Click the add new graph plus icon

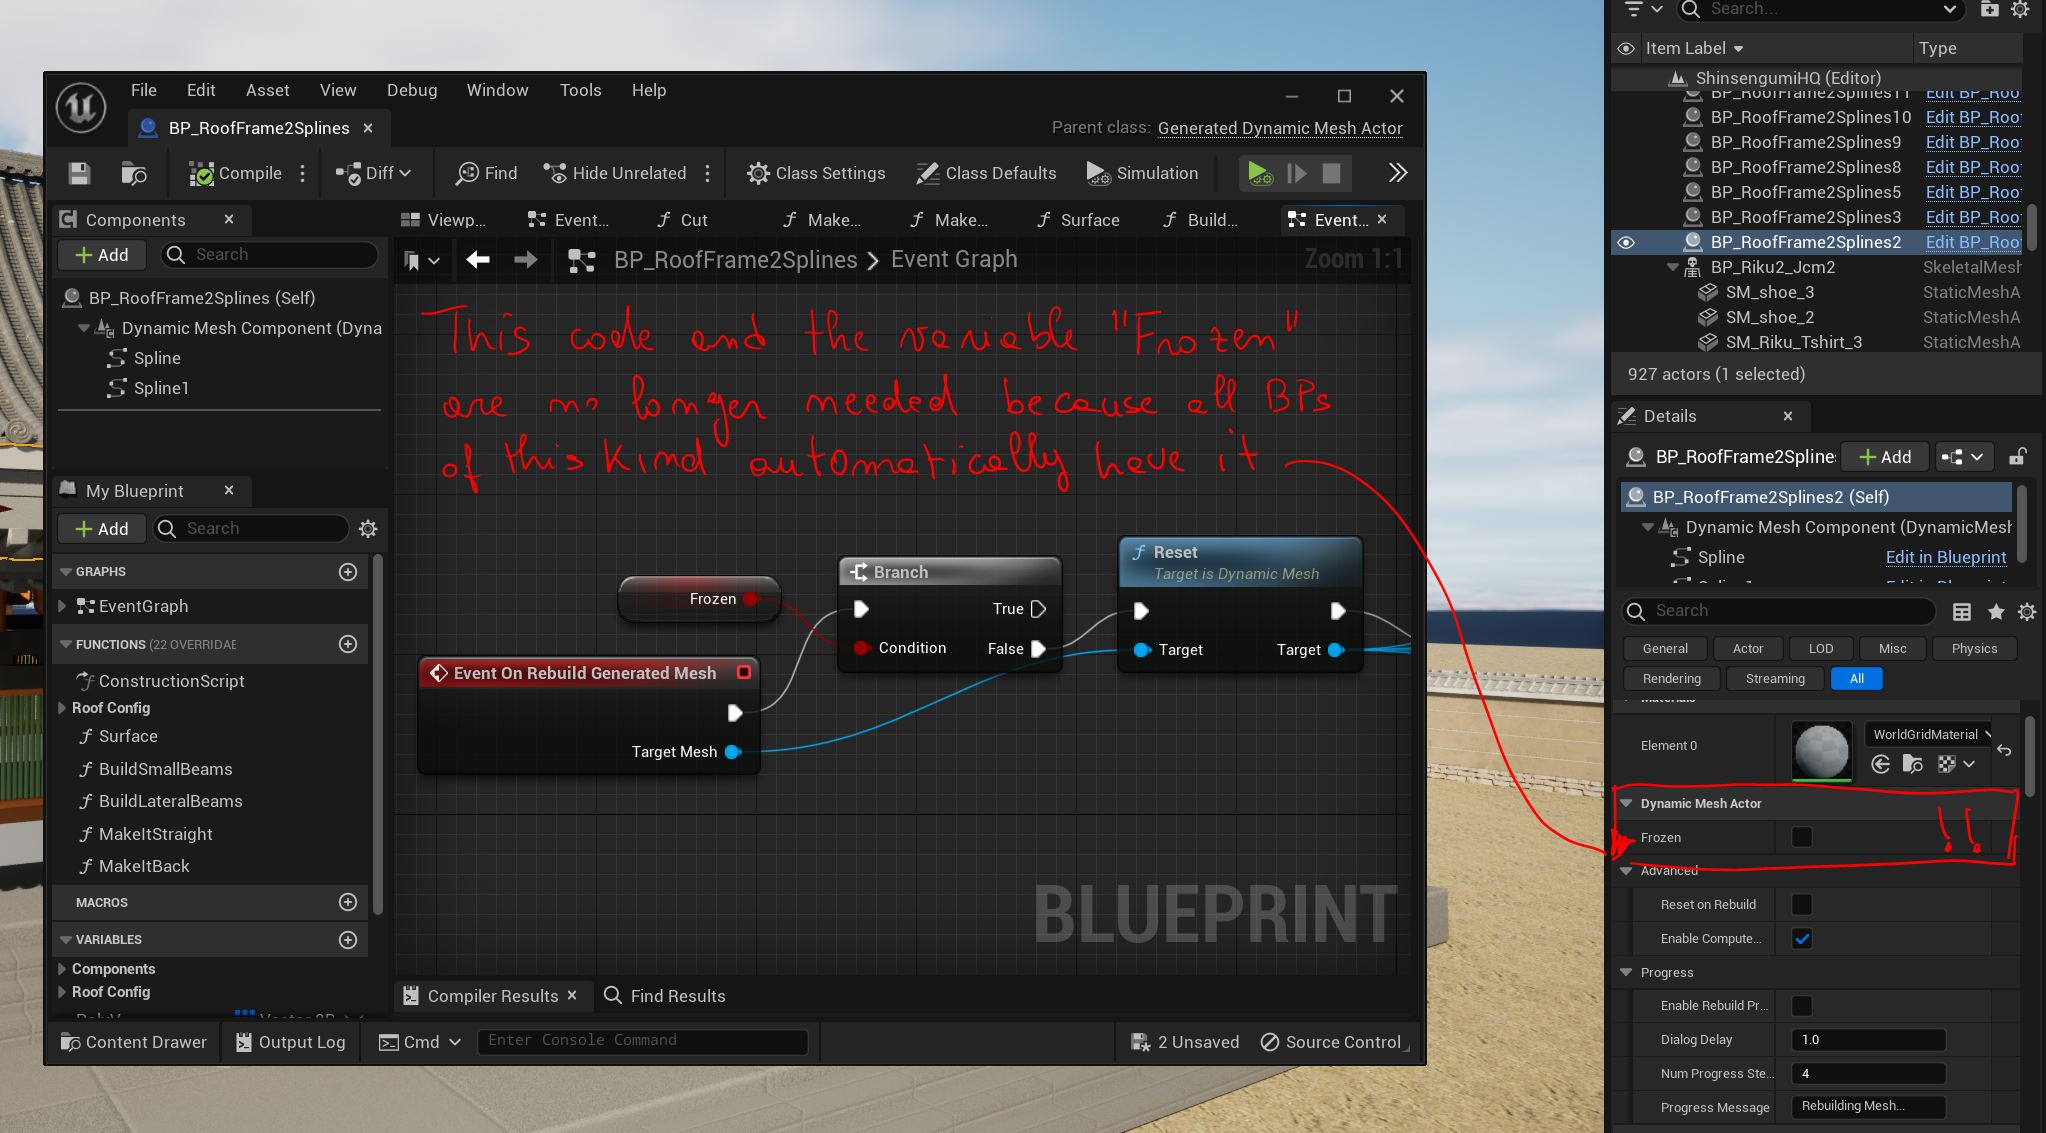pyautogui.click(x=348, y=572)
